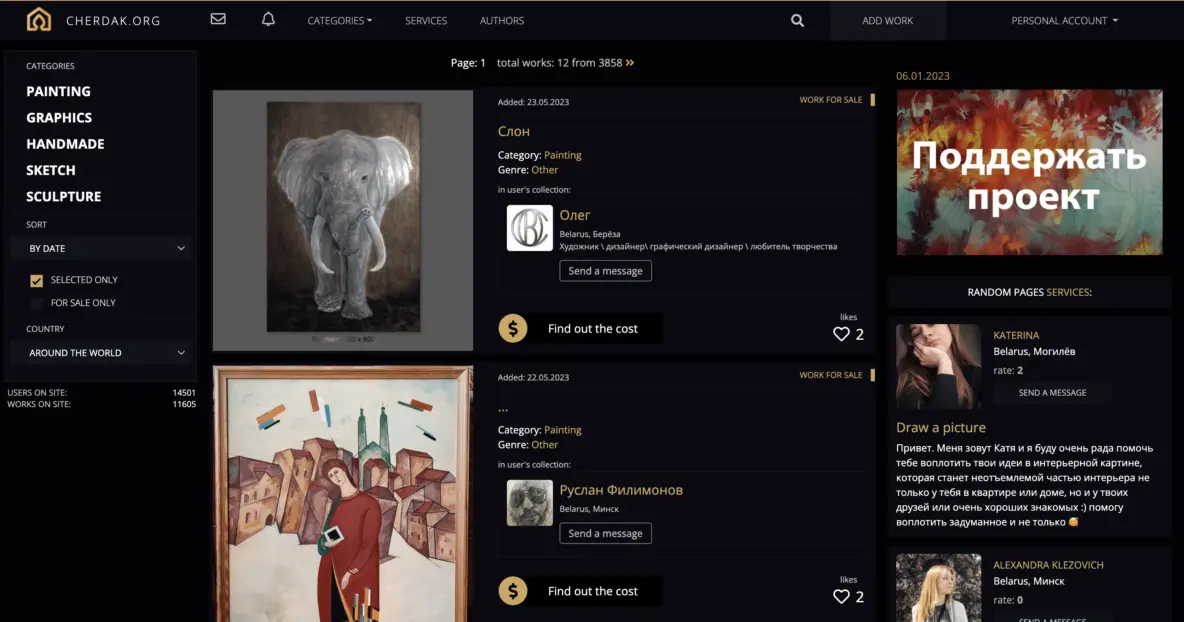Click the dollar coin icon for Слон
Image resolution: width=1184 pixels, height=622 pixels.
[513, 328]
